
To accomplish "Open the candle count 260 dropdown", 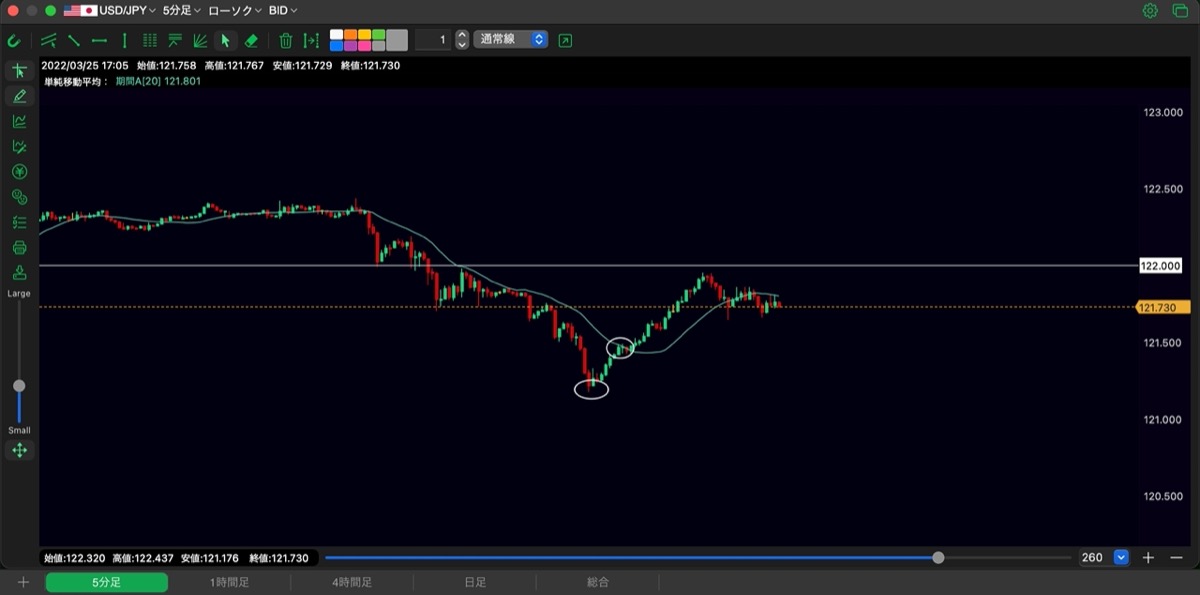I will (1103, 557).
